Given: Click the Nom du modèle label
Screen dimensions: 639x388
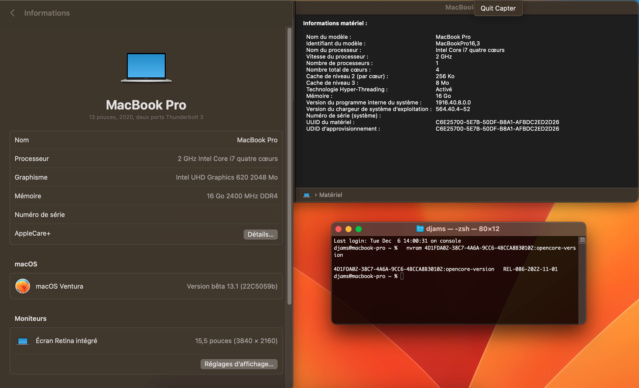Looking at the screenshot, I should tap(328, 37).
